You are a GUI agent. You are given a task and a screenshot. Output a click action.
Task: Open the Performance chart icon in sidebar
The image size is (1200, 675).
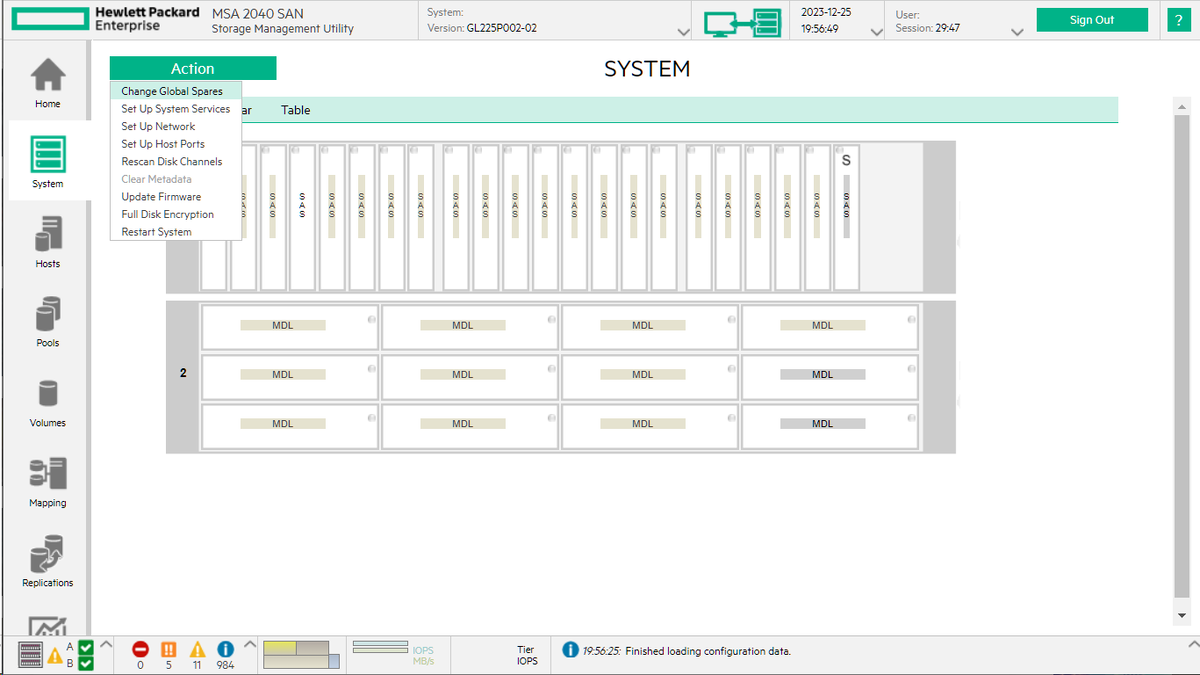(48, 626)
